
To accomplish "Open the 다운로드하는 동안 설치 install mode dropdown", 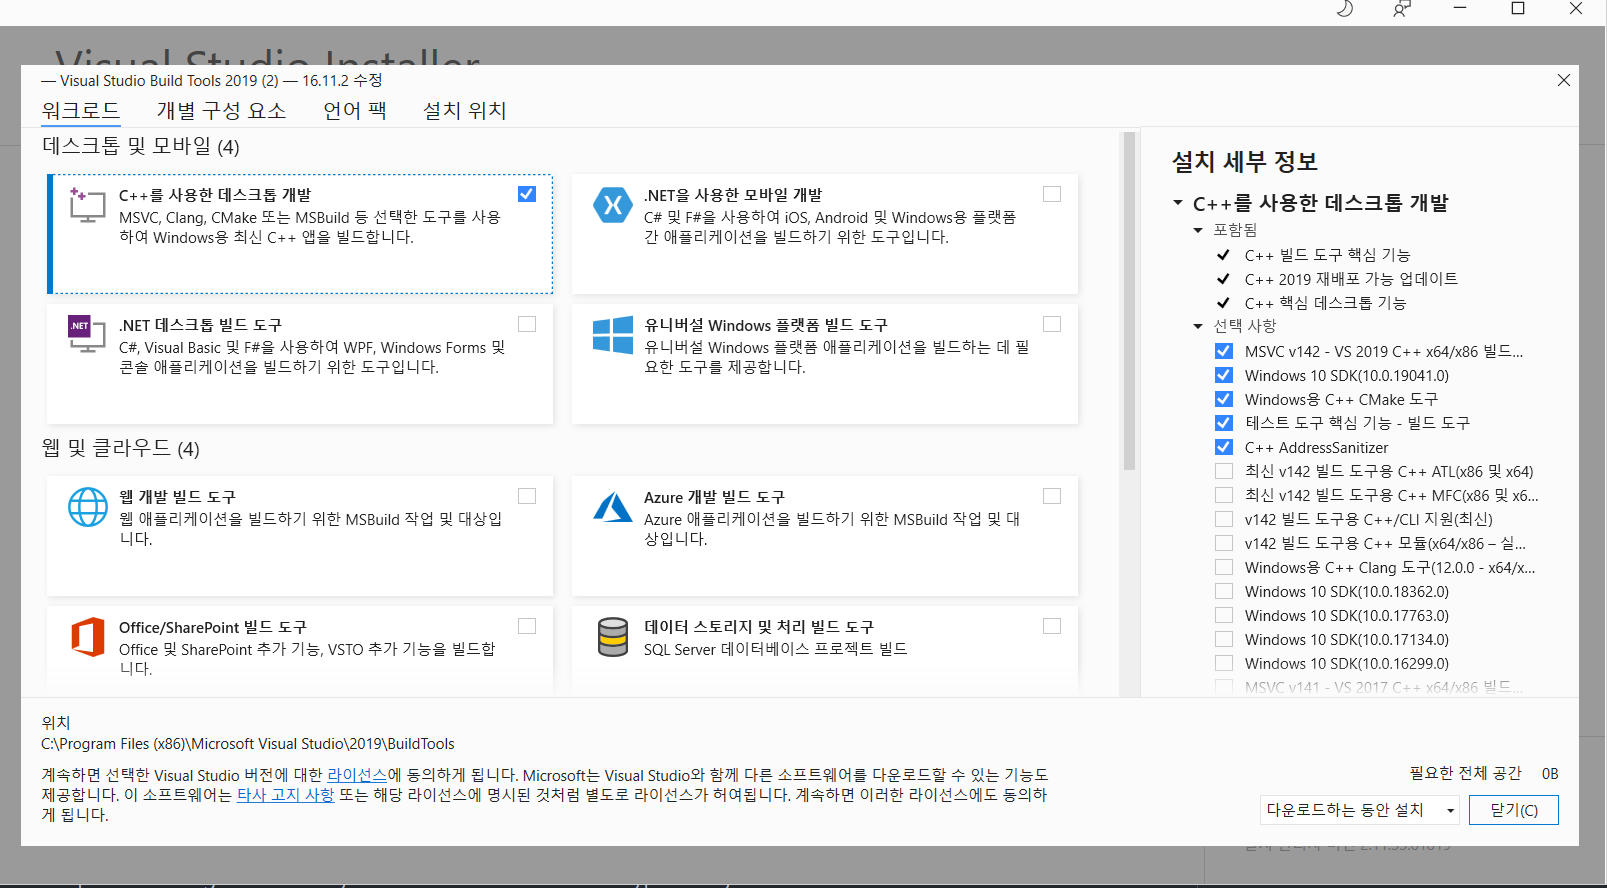I will click(x=1360, y=810).
